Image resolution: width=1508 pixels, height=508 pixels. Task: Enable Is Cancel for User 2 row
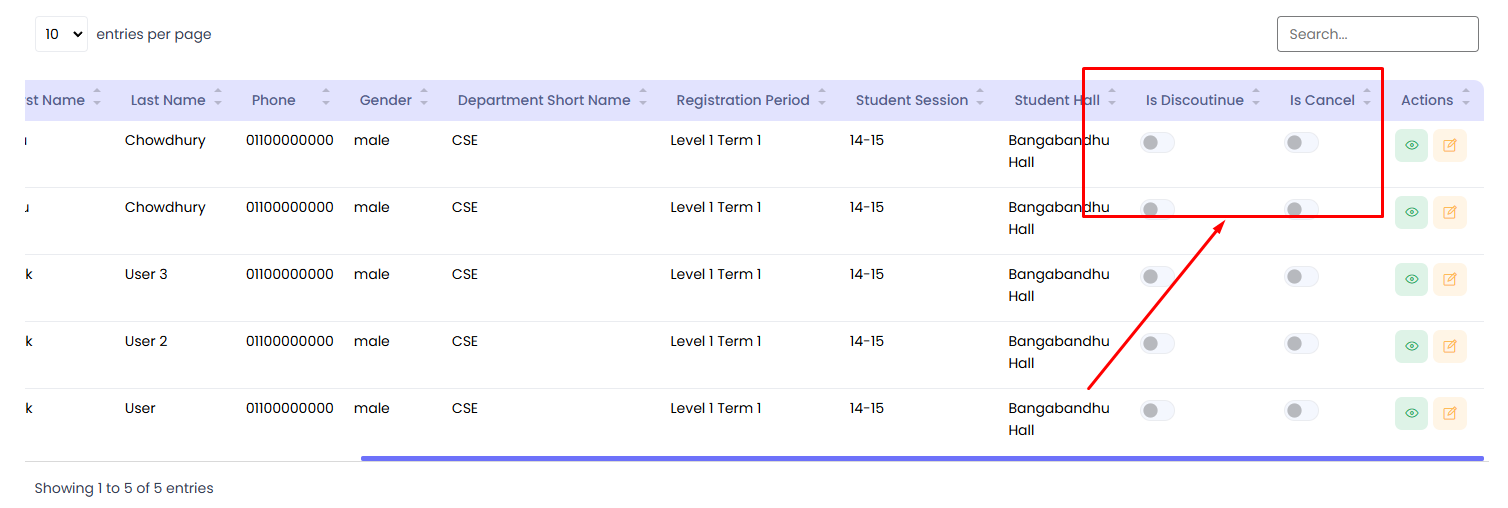click(x=1301, y=343)
